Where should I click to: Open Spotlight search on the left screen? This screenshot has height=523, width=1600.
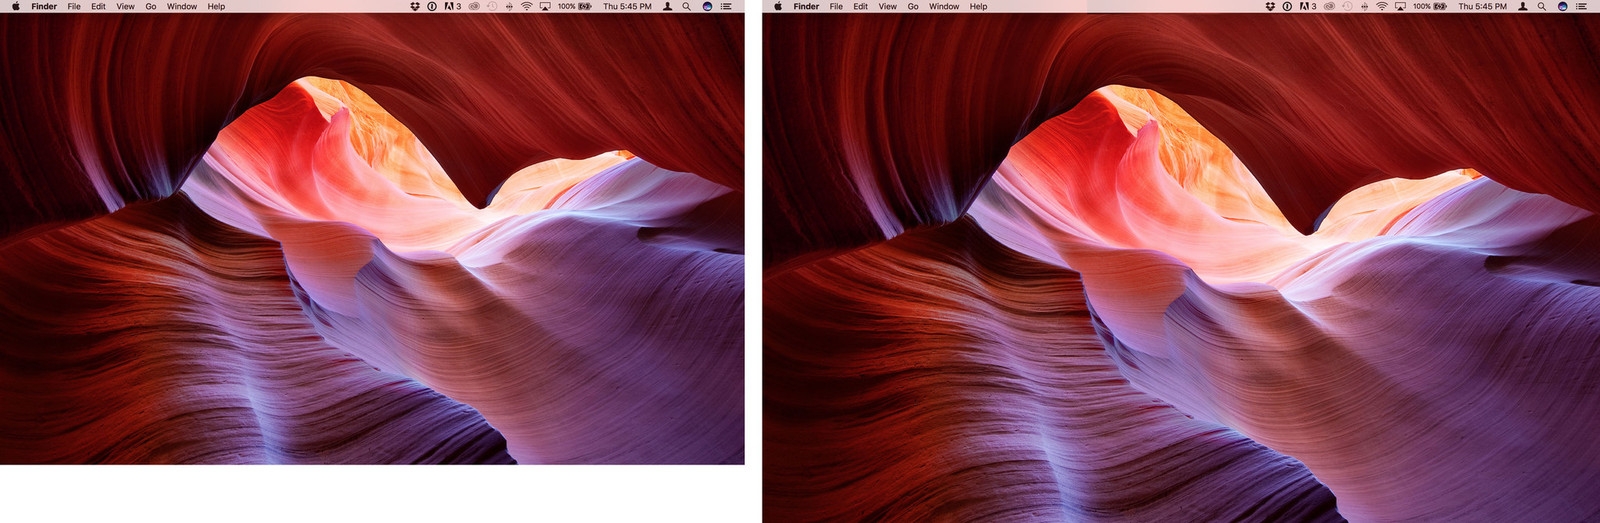[x=686, y=6]
